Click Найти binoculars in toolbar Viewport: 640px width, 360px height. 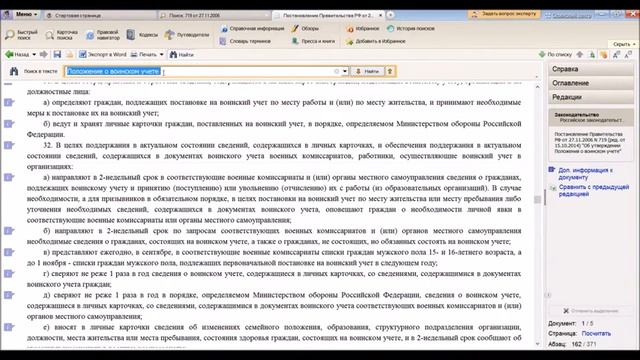pyautogui.click(x=182, y=54)
